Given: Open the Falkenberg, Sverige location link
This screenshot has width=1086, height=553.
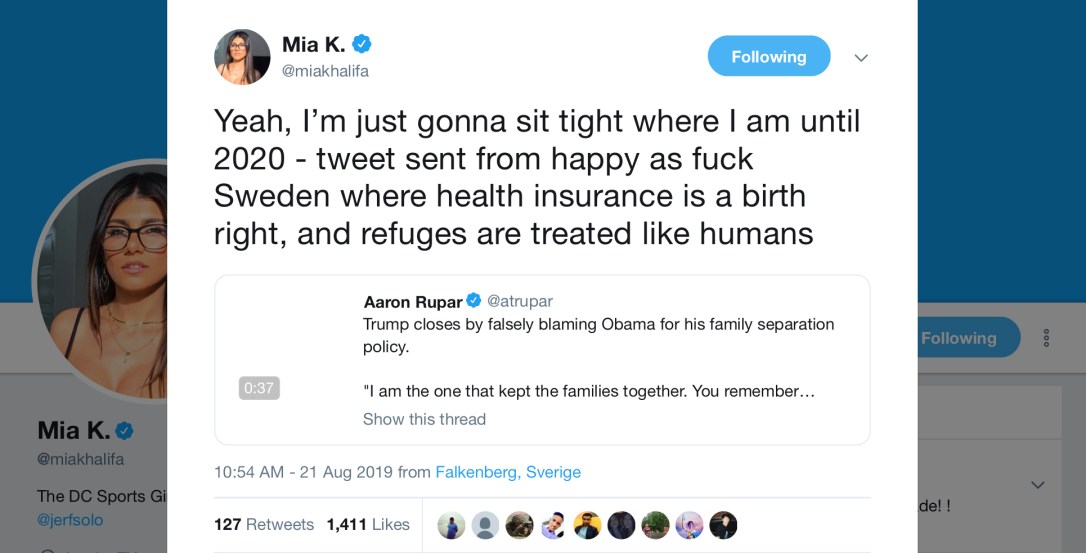Looking at the screenshot, I should (508, 472).
